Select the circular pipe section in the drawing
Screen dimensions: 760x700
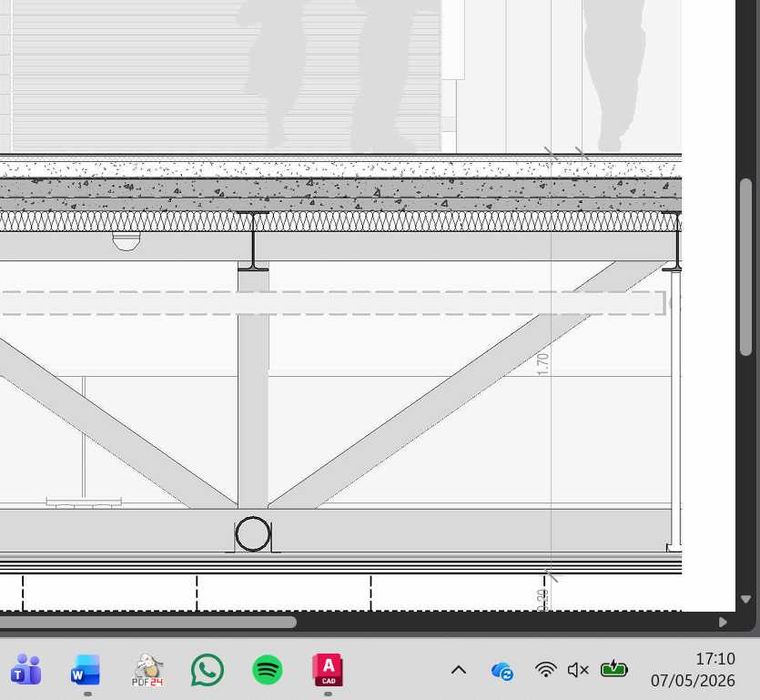253,534
